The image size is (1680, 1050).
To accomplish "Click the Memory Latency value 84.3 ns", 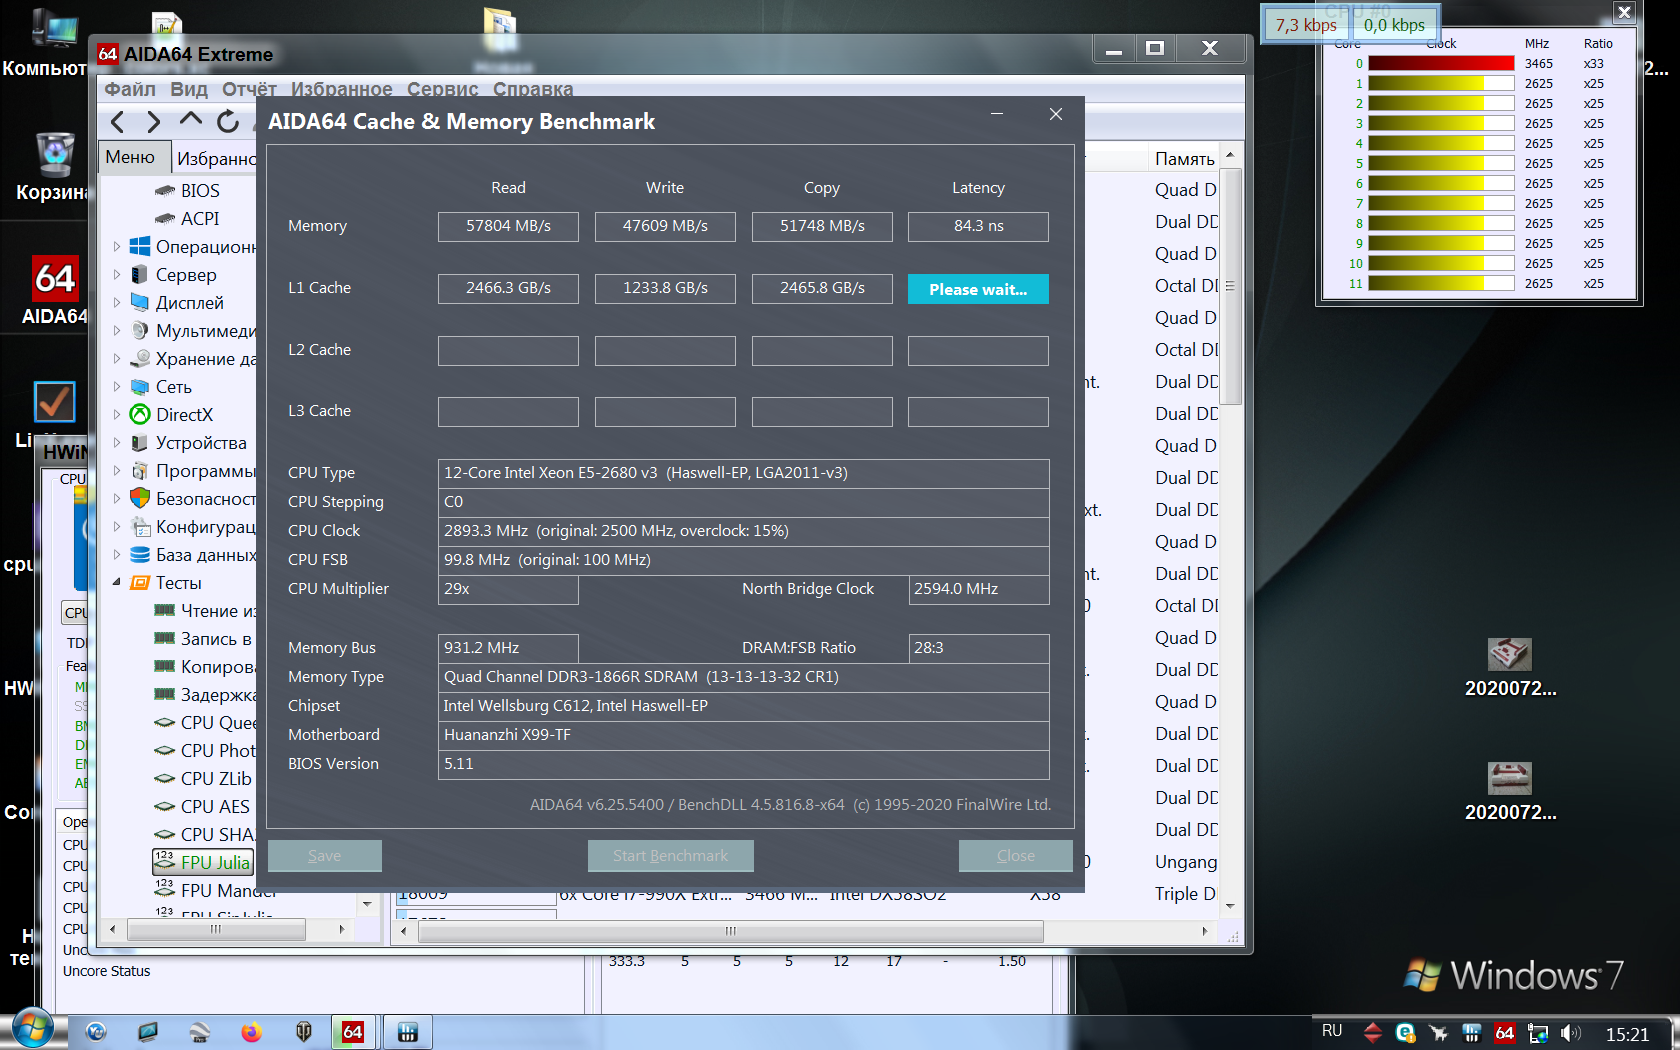I will coord(978,227).
